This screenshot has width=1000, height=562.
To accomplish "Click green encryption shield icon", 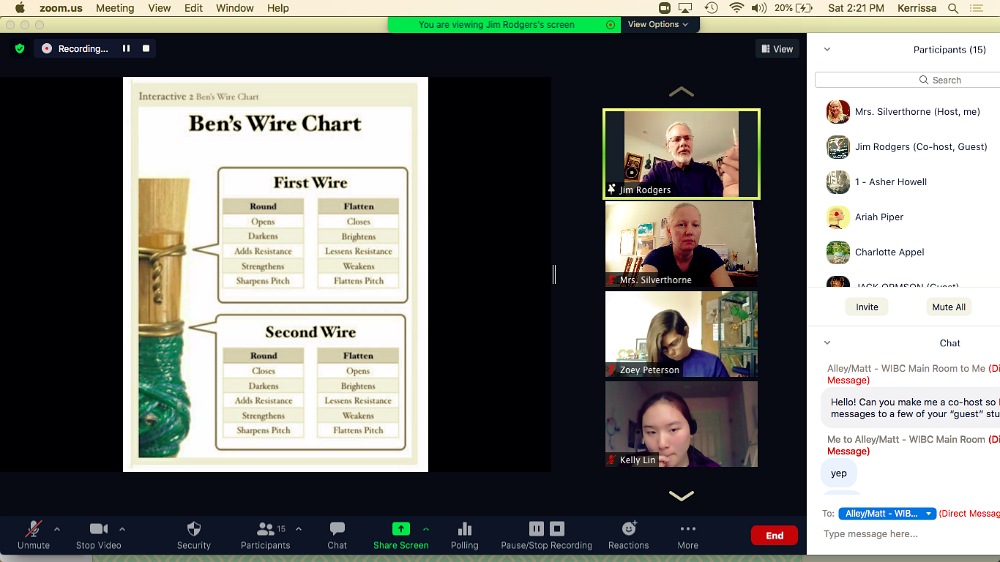I will [20, 48].
